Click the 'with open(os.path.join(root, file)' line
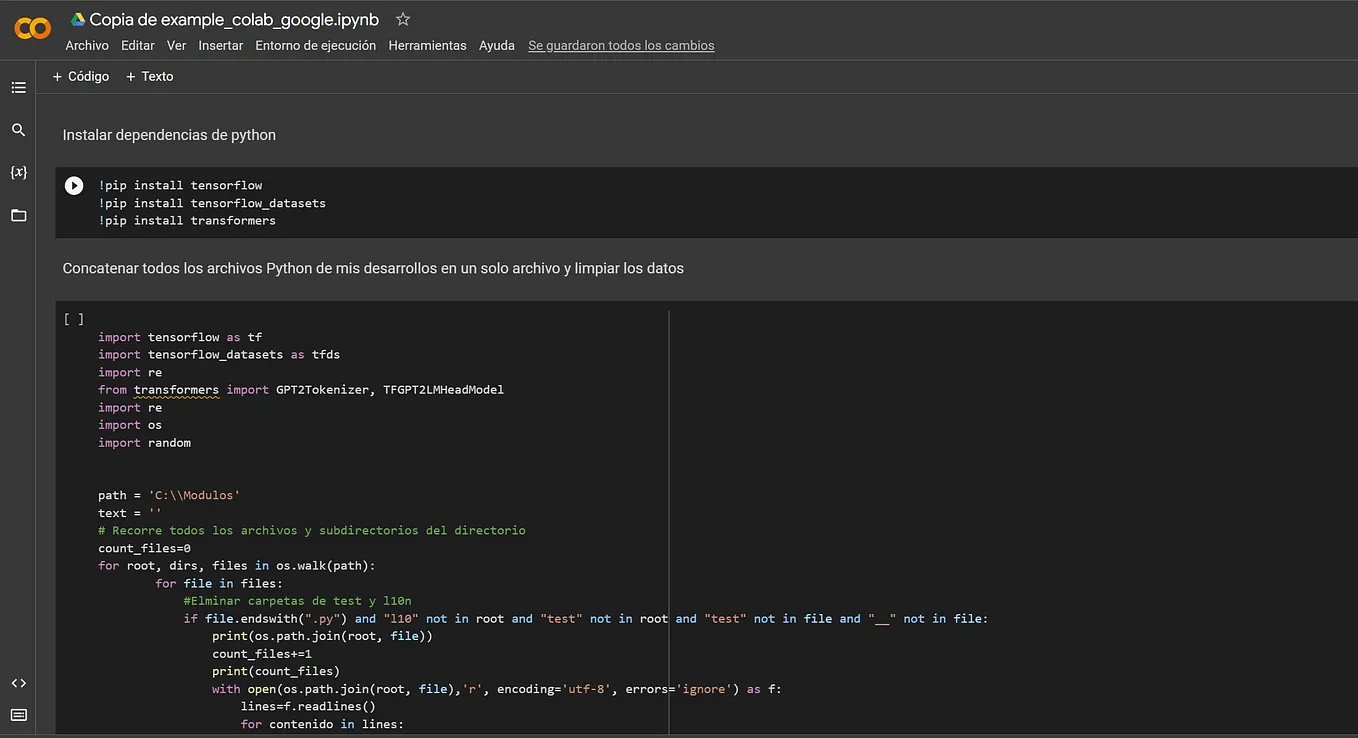 click(497, 689)
